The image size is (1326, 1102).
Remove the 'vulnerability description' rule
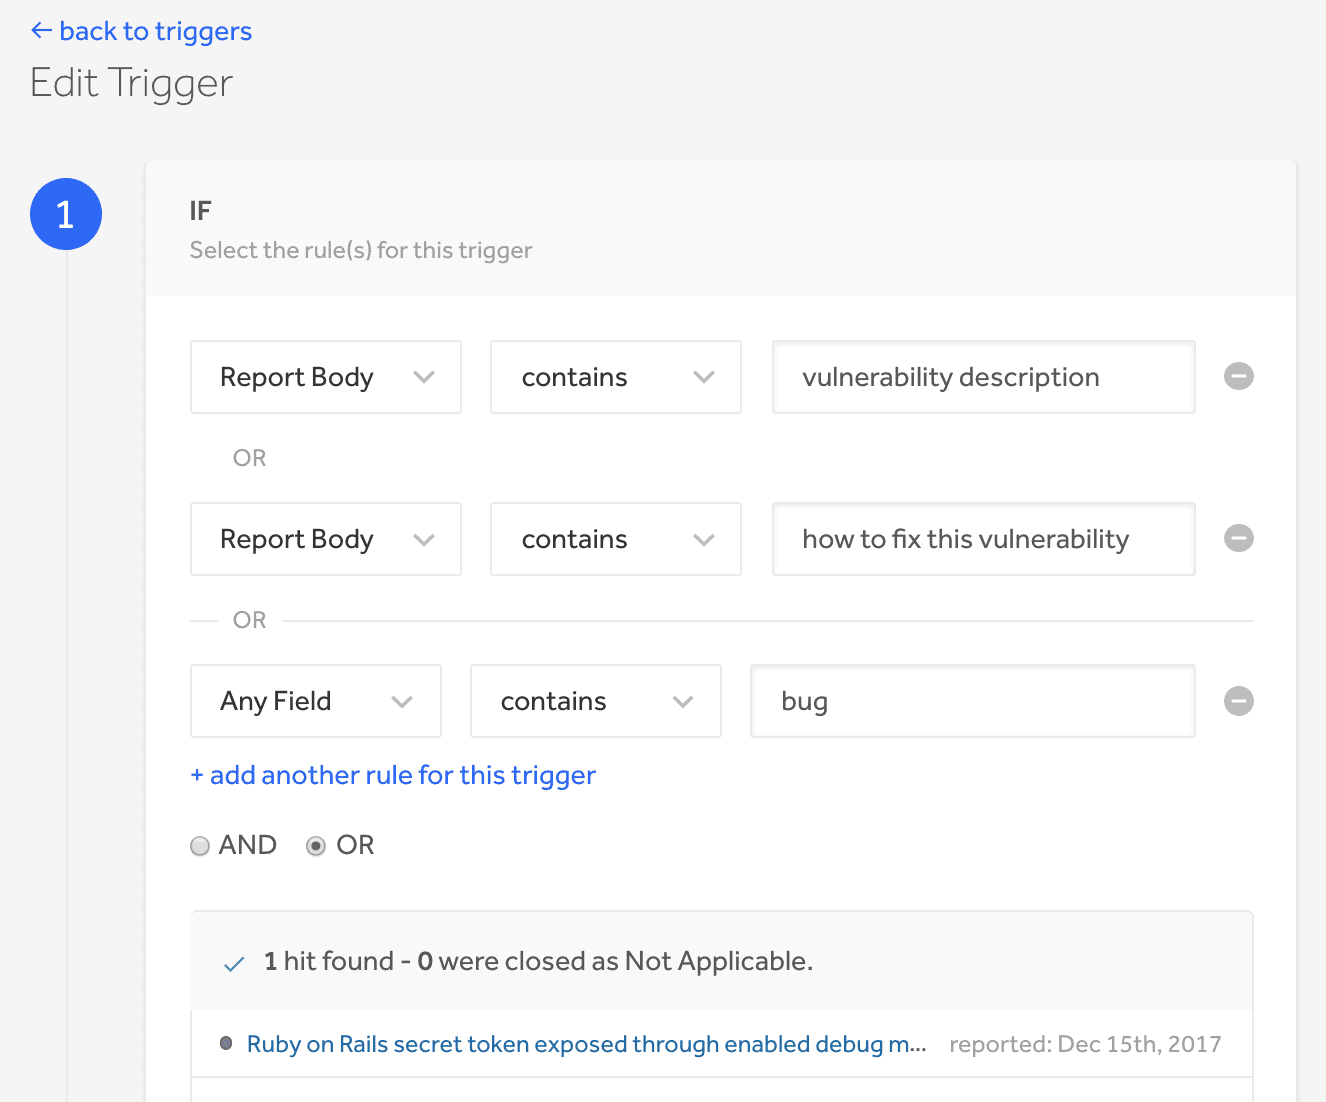(x=1238, y=377)
